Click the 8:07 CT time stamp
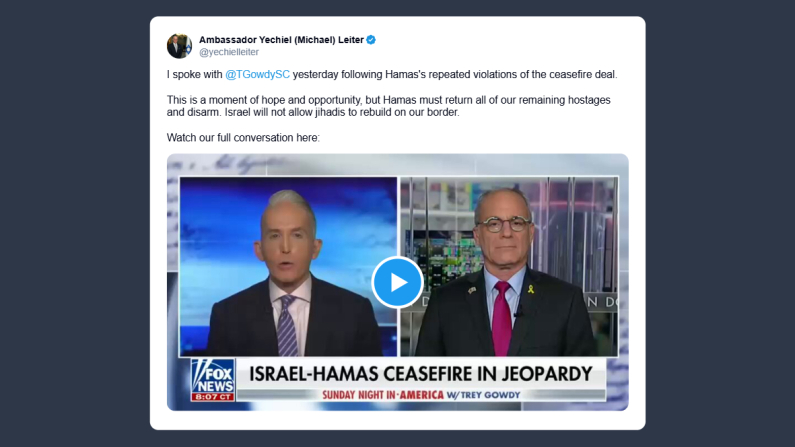Viewport: 795px width, 447px height. pyautogui.click(x=213, y=397)
